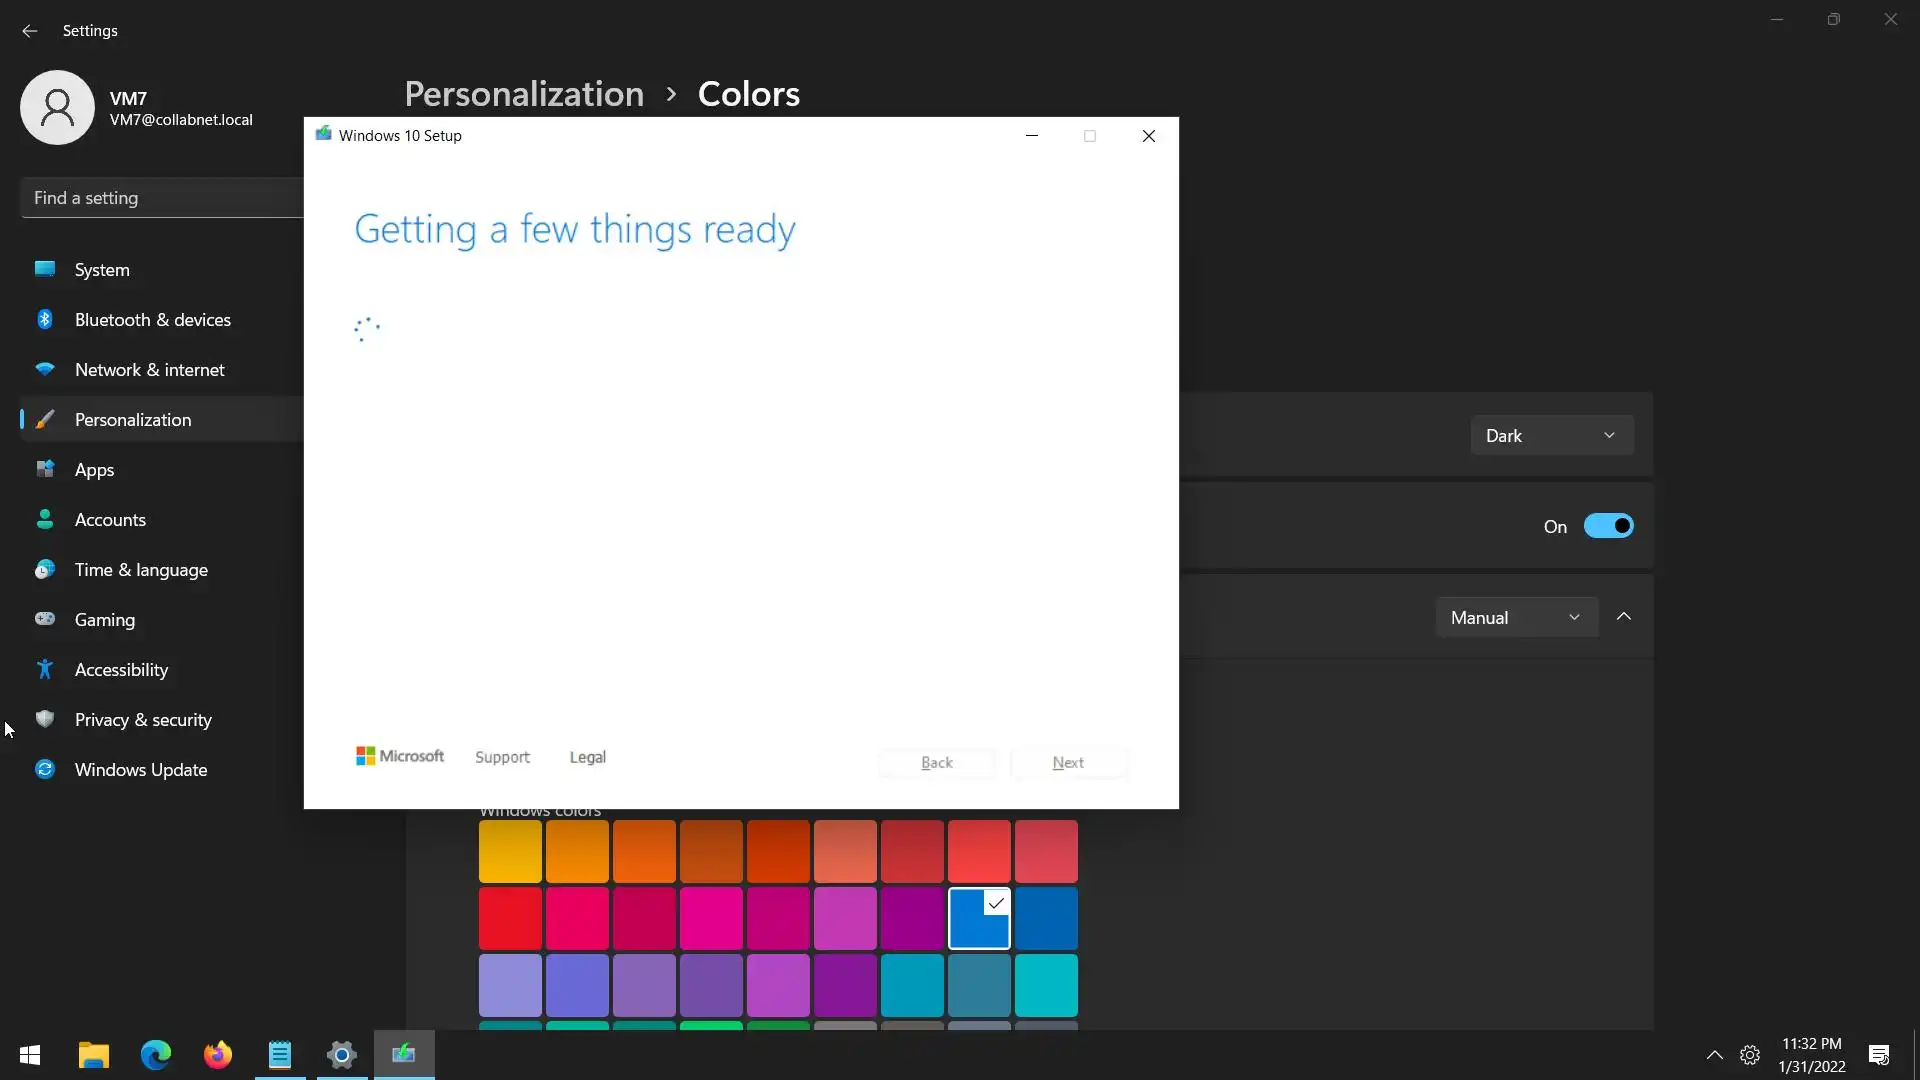Screen dimensions: 1920x1080
Task: Click the Windows Start button
Action: point(30,1055)
